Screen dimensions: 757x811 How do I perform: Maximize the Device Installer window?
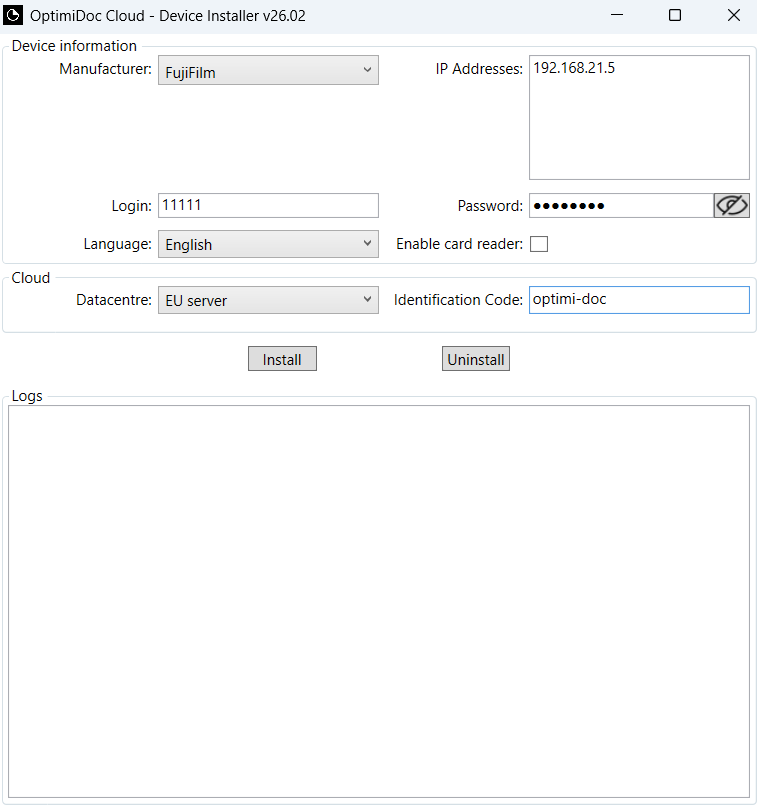pyautogui.click(x=675, y=15)
